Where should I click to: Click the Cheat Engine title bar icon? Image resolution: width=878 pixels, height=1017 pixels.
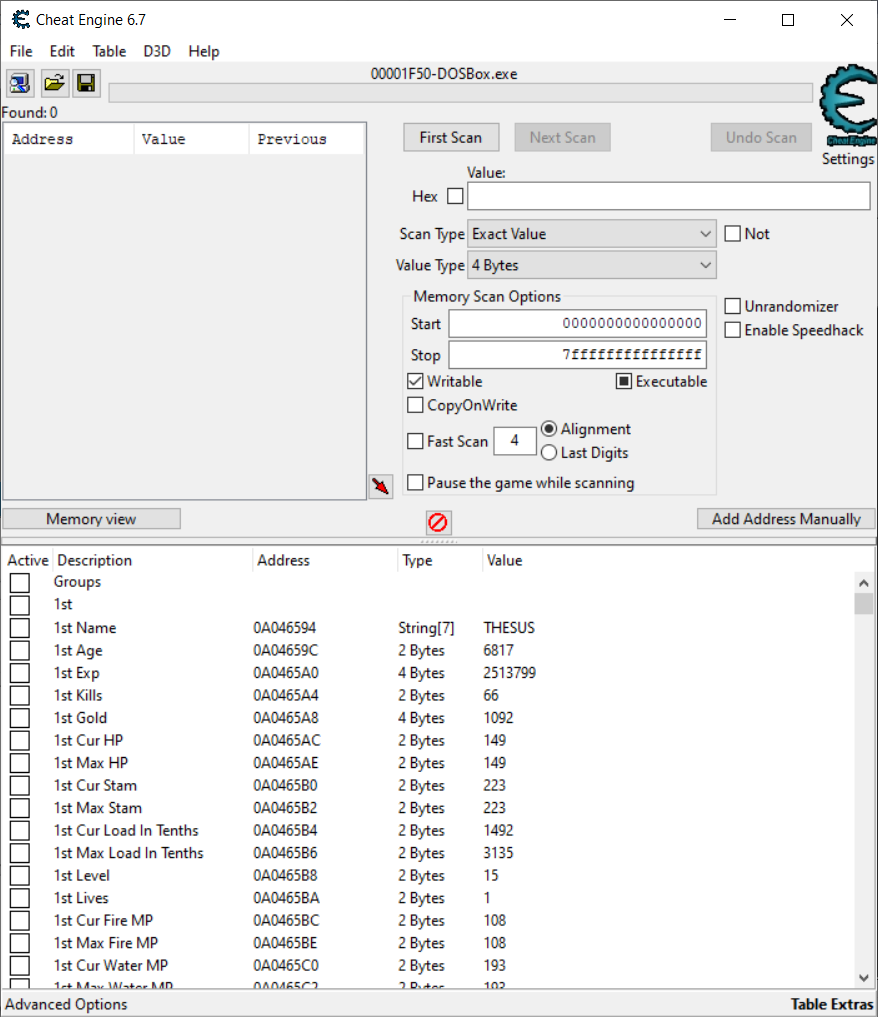click(20, 19)
